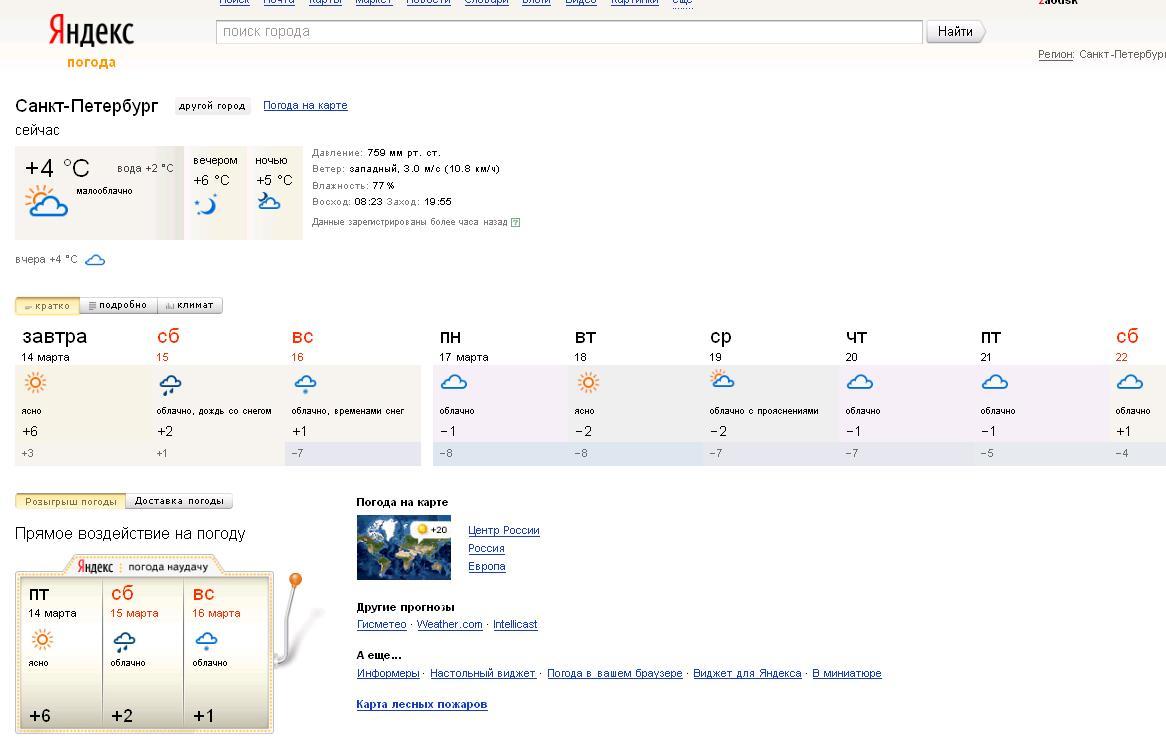Click the help question mark icon
This screenshot has width=1166, height=750.
point(515,222)
